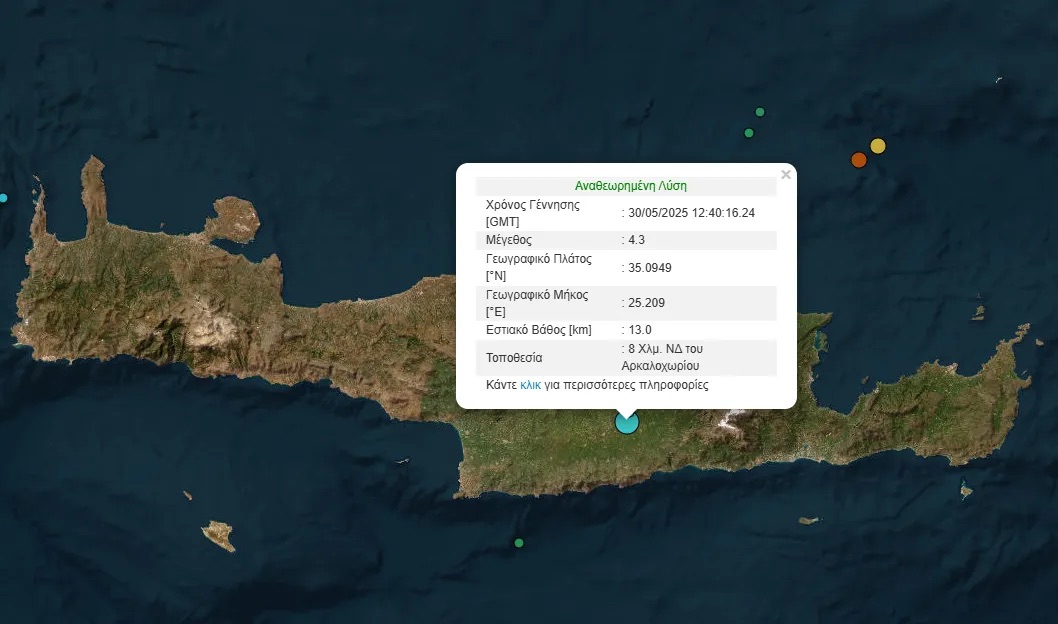Click the "Αναθεωρημένη Λύση" popup header
Screen dimensions: 1058x624
630,186
